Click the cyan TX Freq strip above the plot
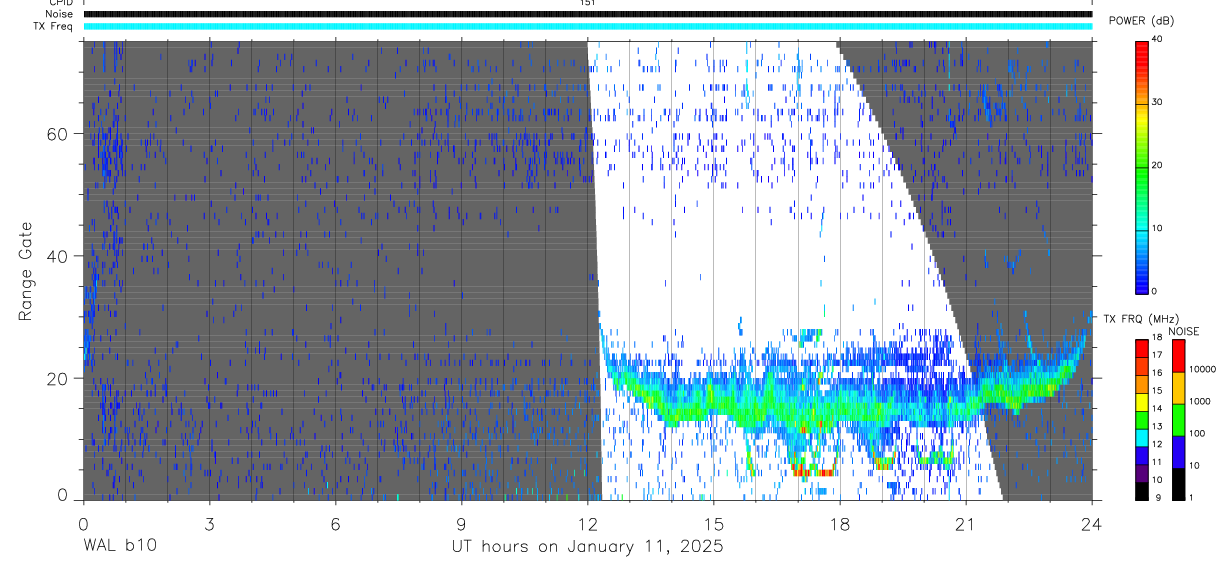1228x567 pixels. pos(588,26)
